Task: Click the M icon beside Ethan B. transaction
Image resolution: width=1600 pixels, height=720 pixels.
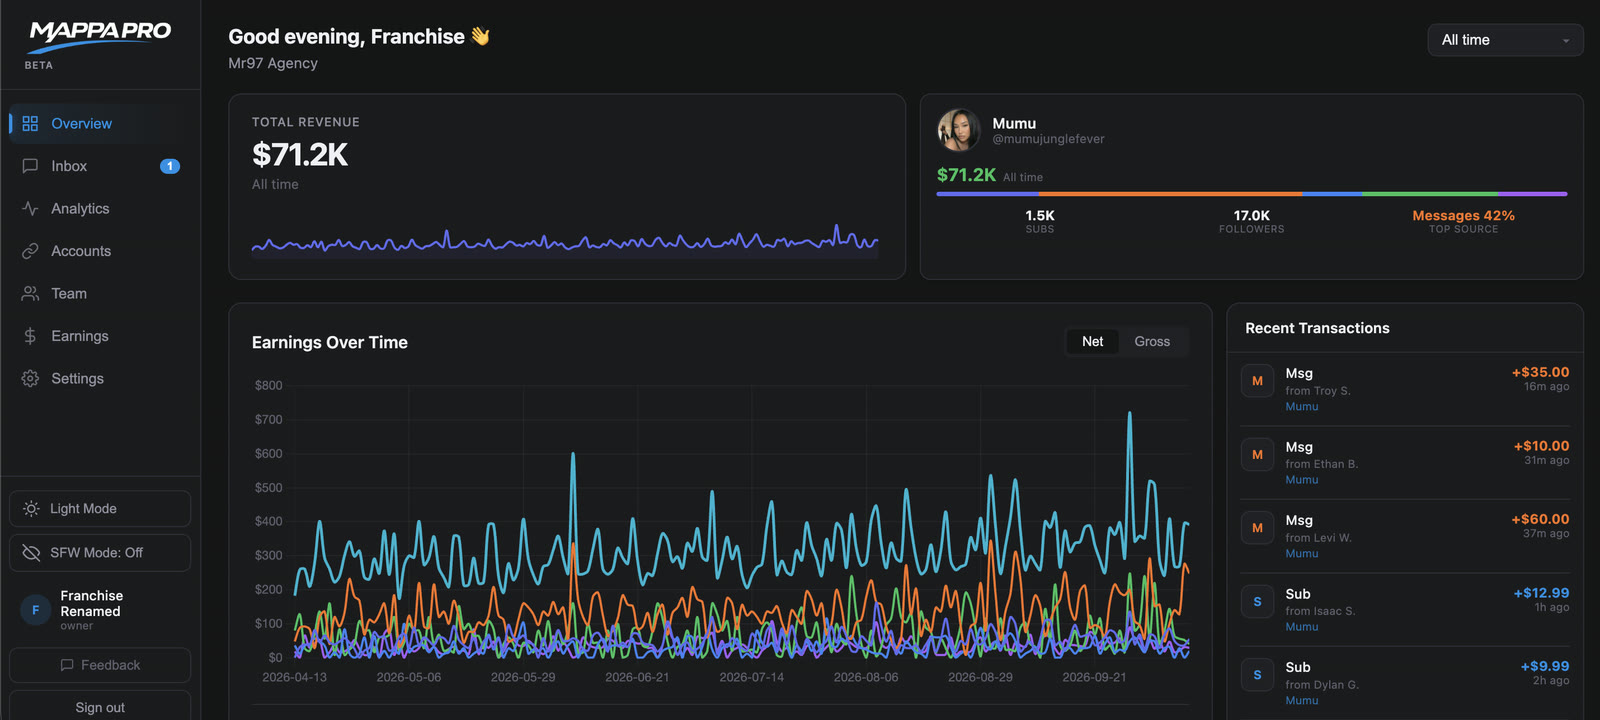Action: click(x=1257, y=454)
